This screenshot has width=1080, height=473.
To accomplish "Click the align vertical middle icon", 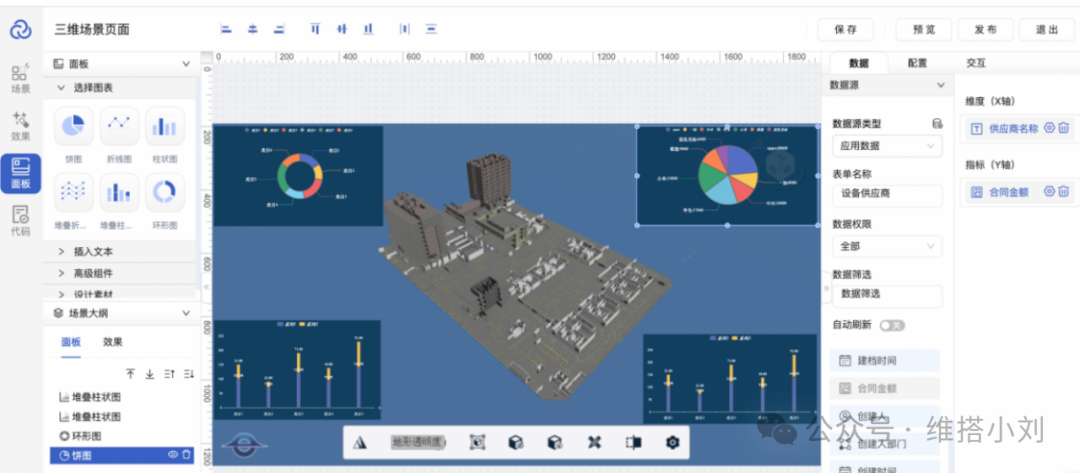I will click(x=342, y=29).
